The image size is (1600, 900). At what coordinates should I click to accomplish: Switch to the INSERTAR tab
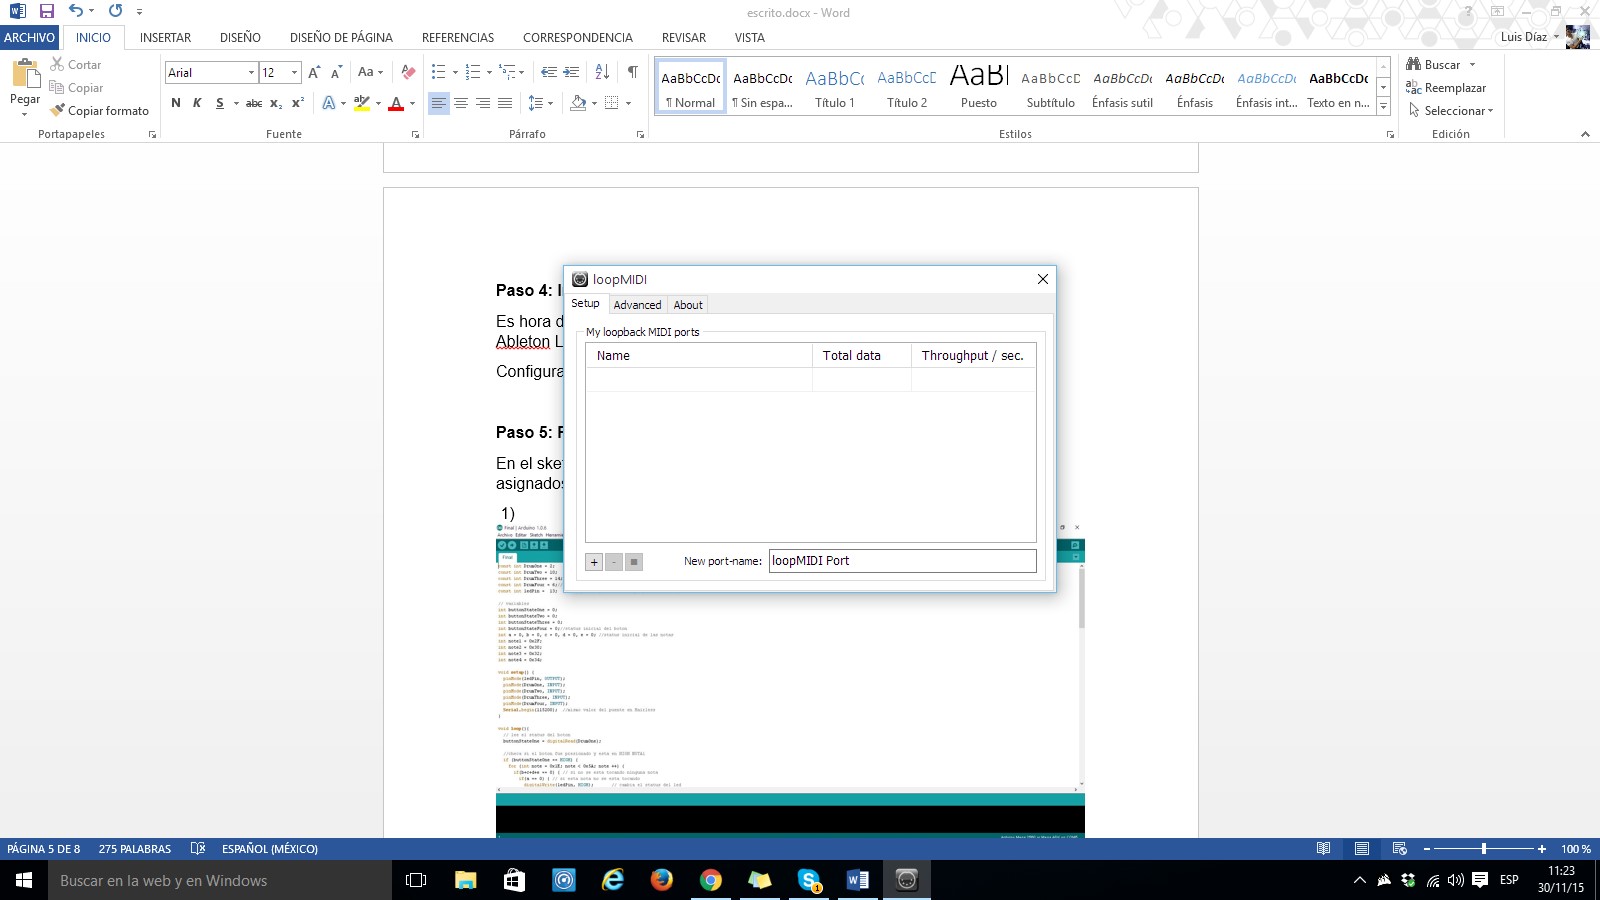165,37
